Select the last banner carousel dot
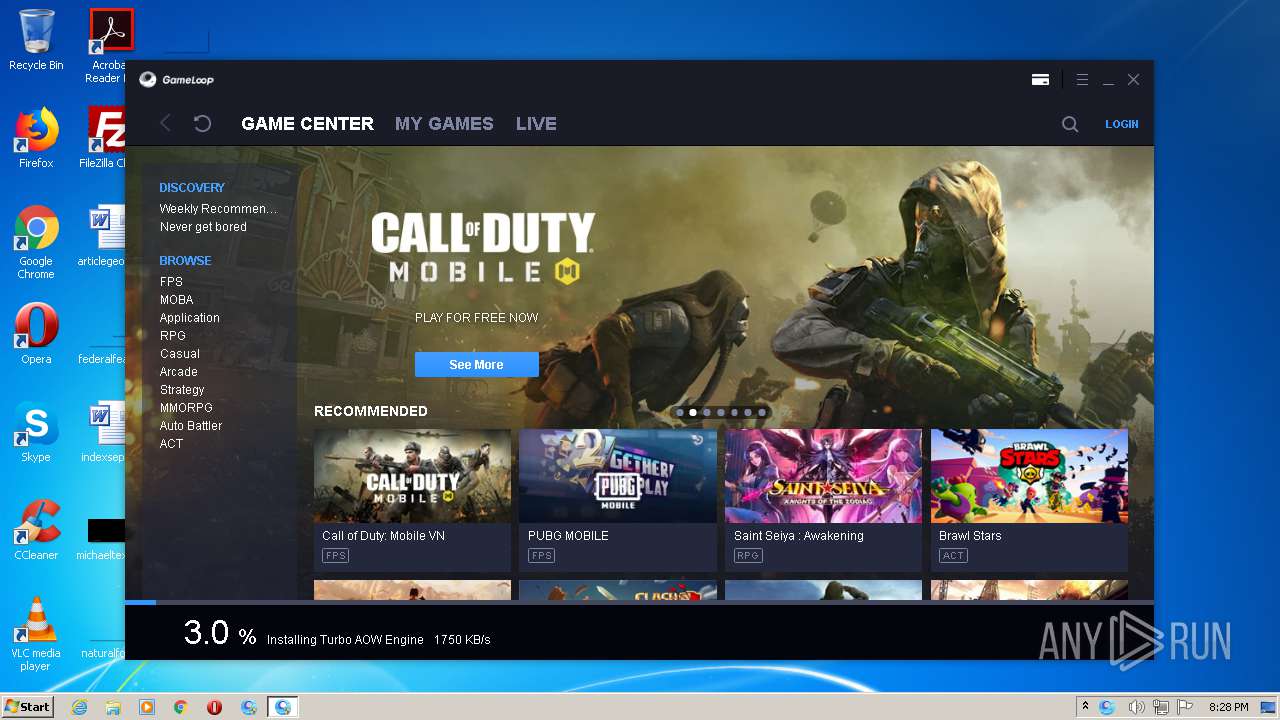 [762, 412]
